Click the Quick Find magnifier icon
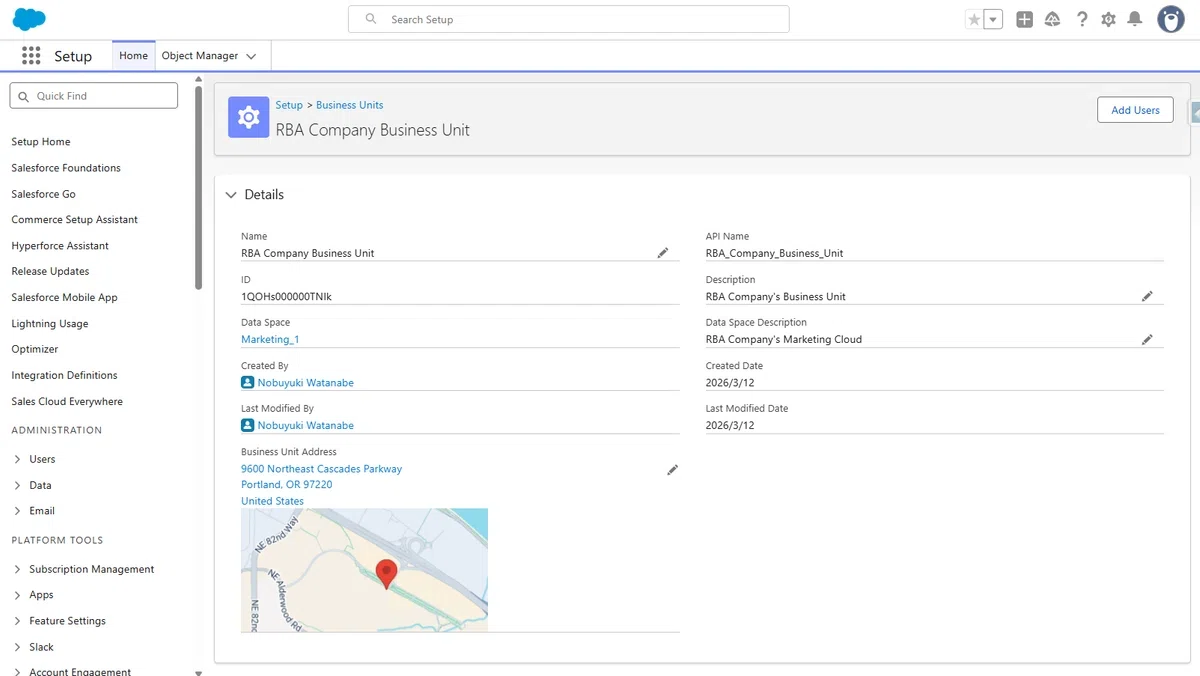This screenshot has width=1200, height=676. (x=24, y=96)
